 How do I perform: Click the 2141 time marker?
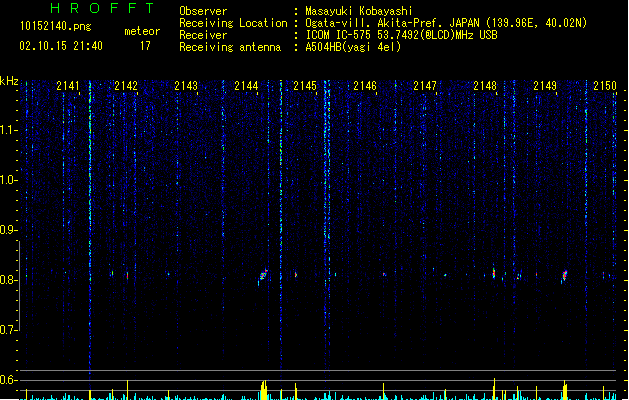click(68, 86)
